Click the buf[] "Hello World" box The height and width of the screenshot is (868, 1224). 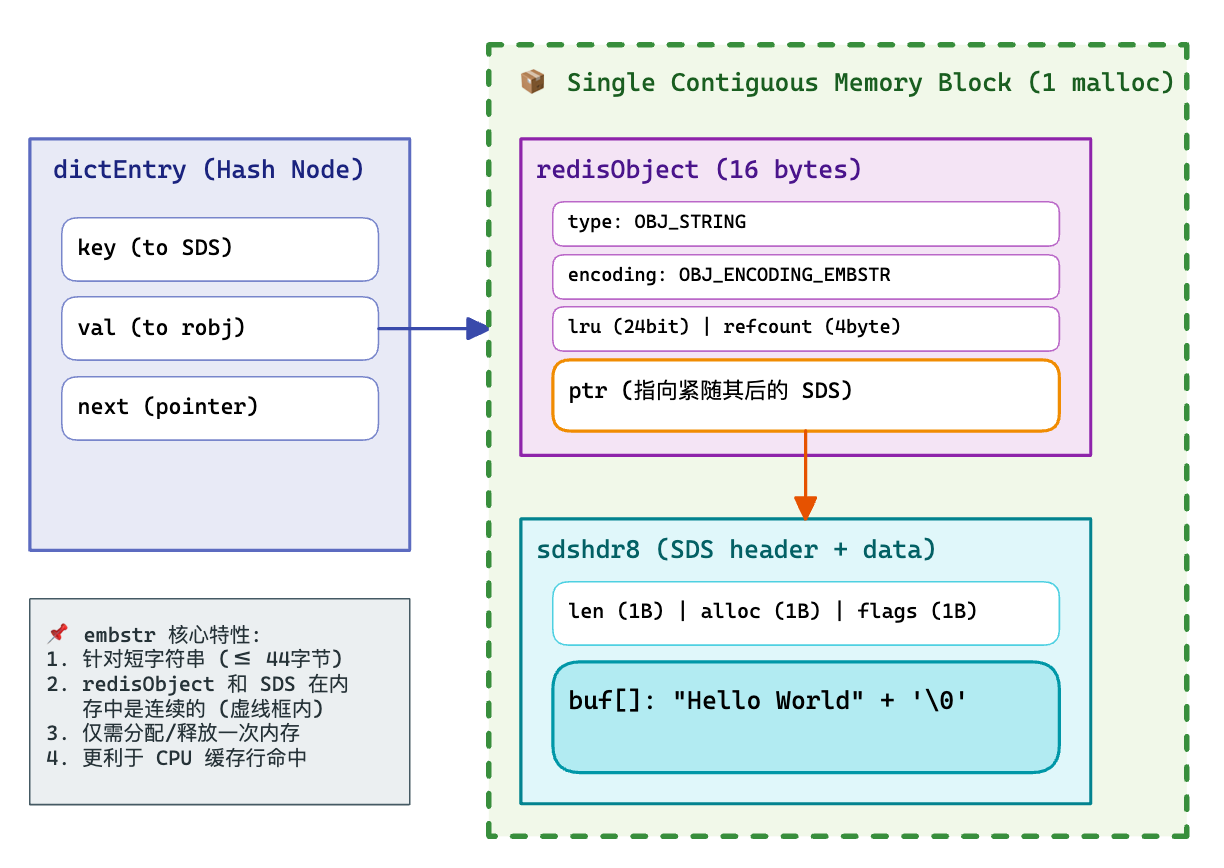[x=805, y=717]
